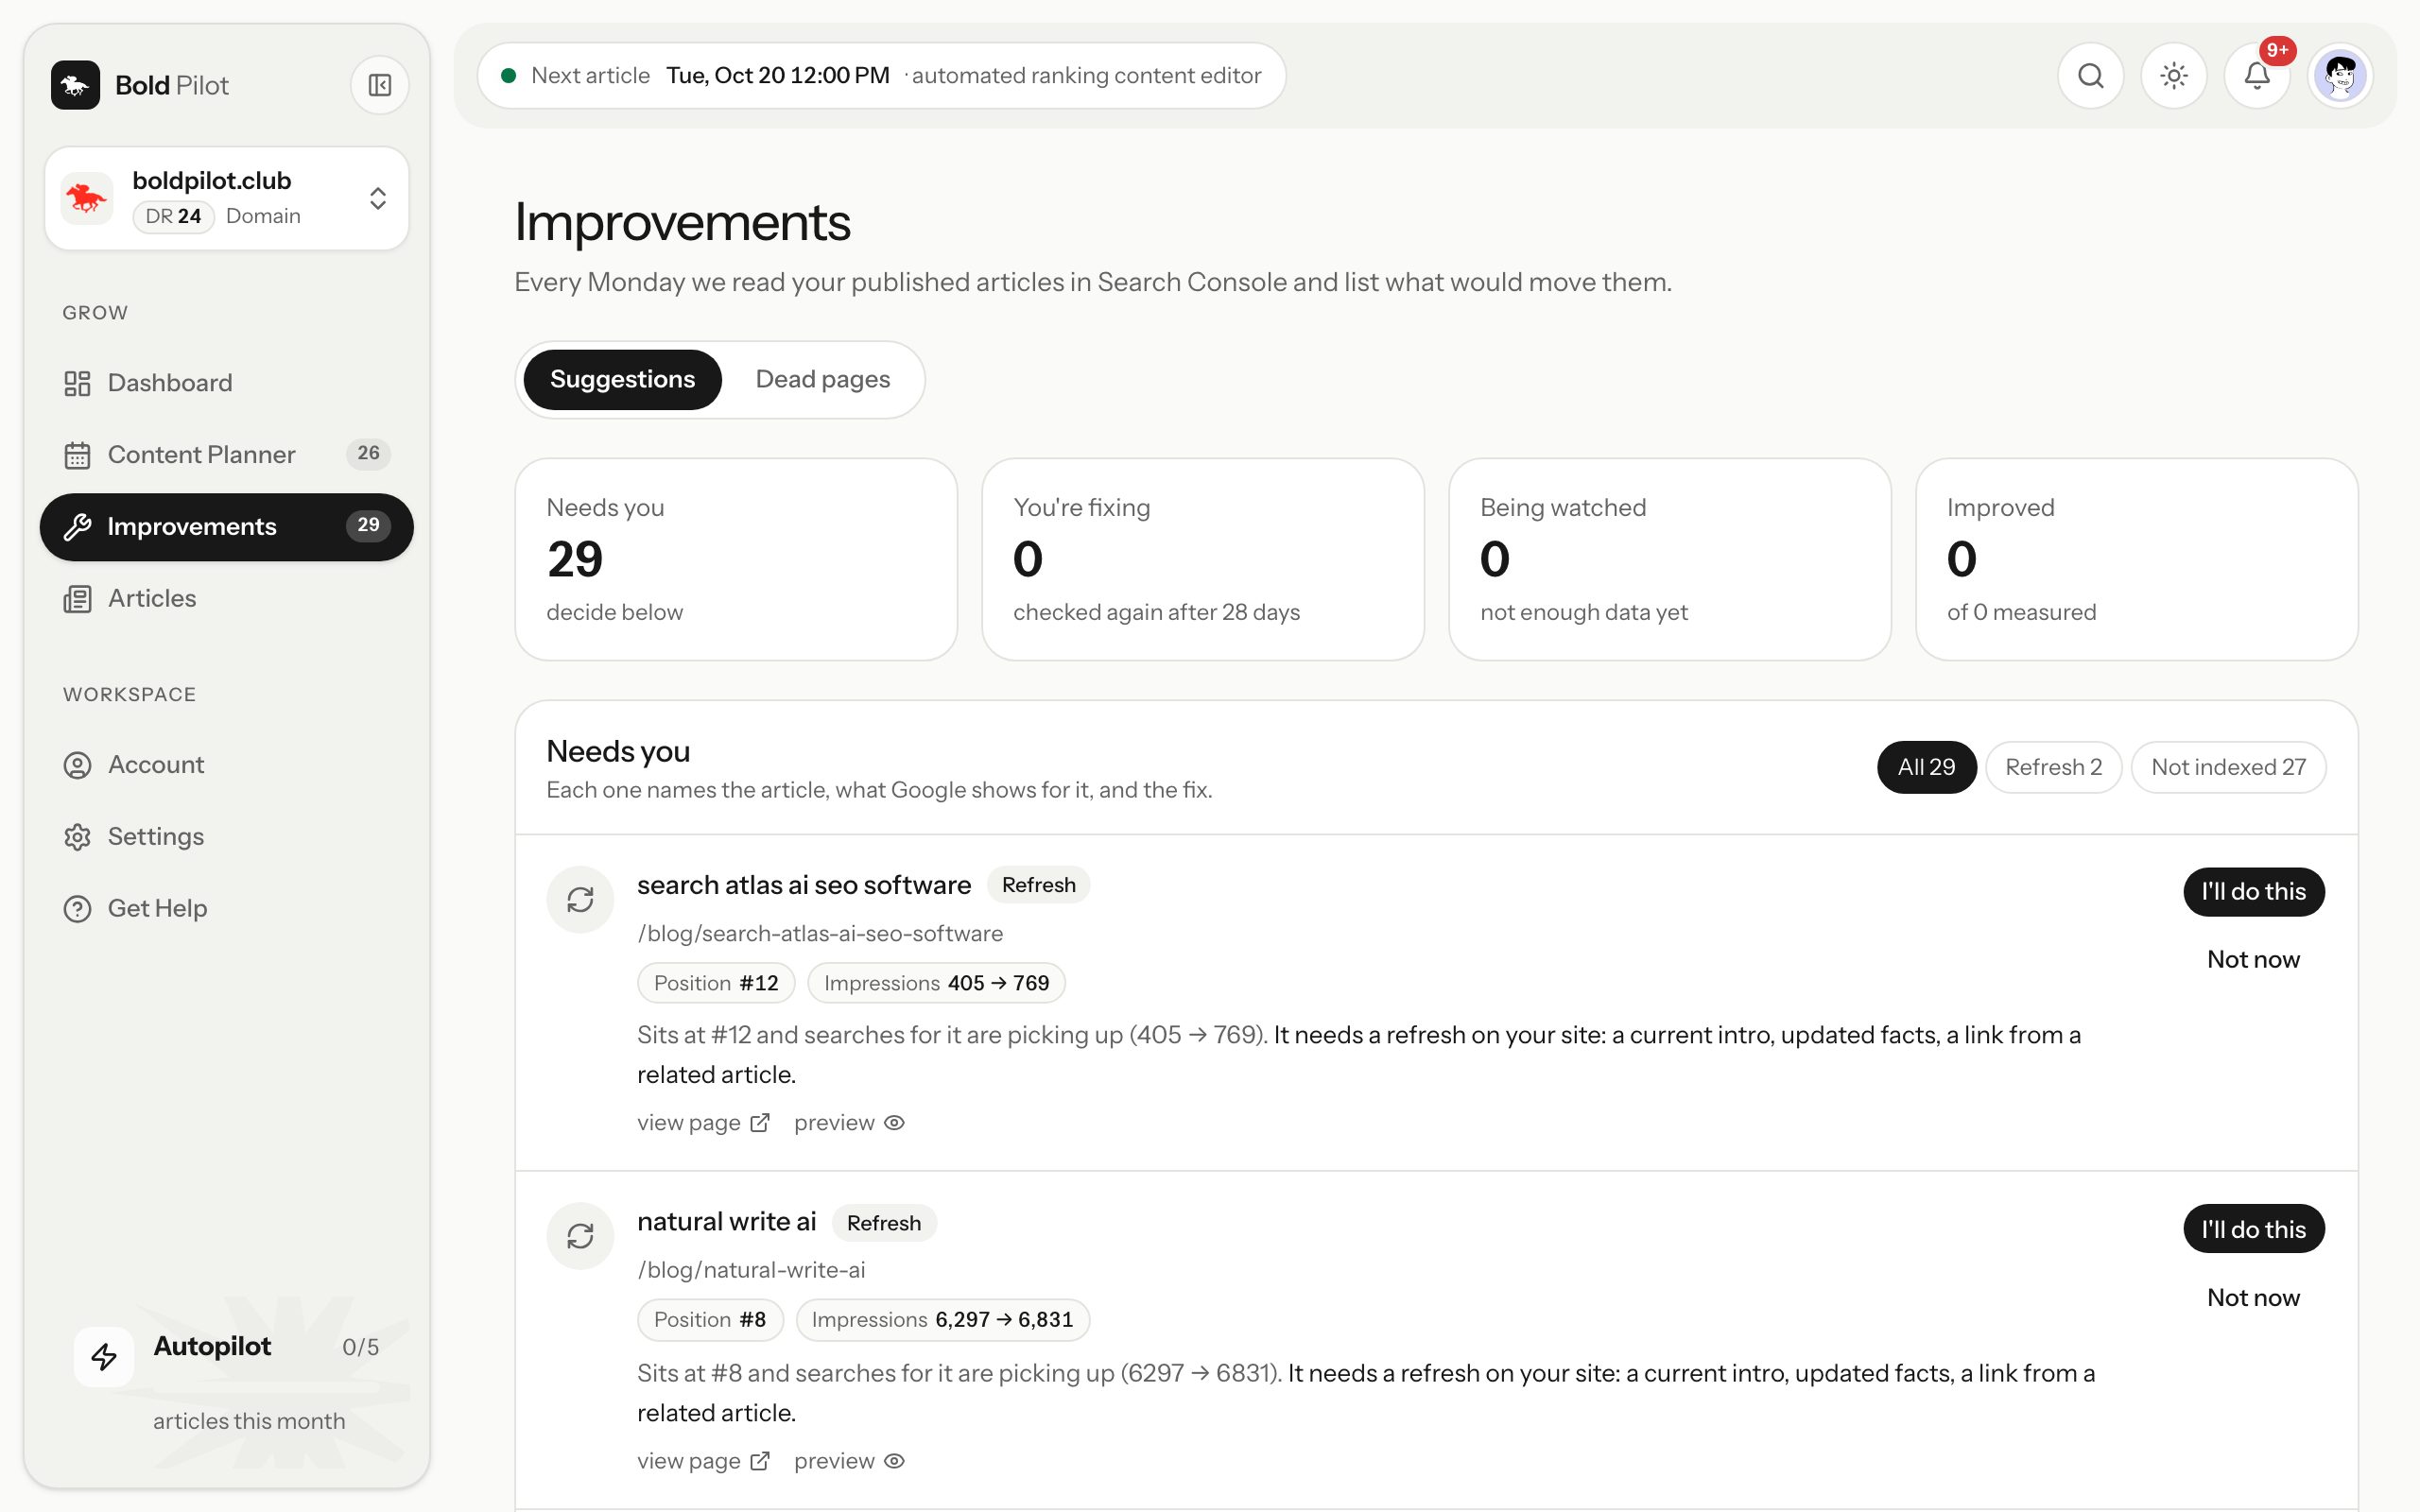Click the Content Planner calendar icon
Viewport: 2420px width, 1512px height.
(x=77, y=455)
